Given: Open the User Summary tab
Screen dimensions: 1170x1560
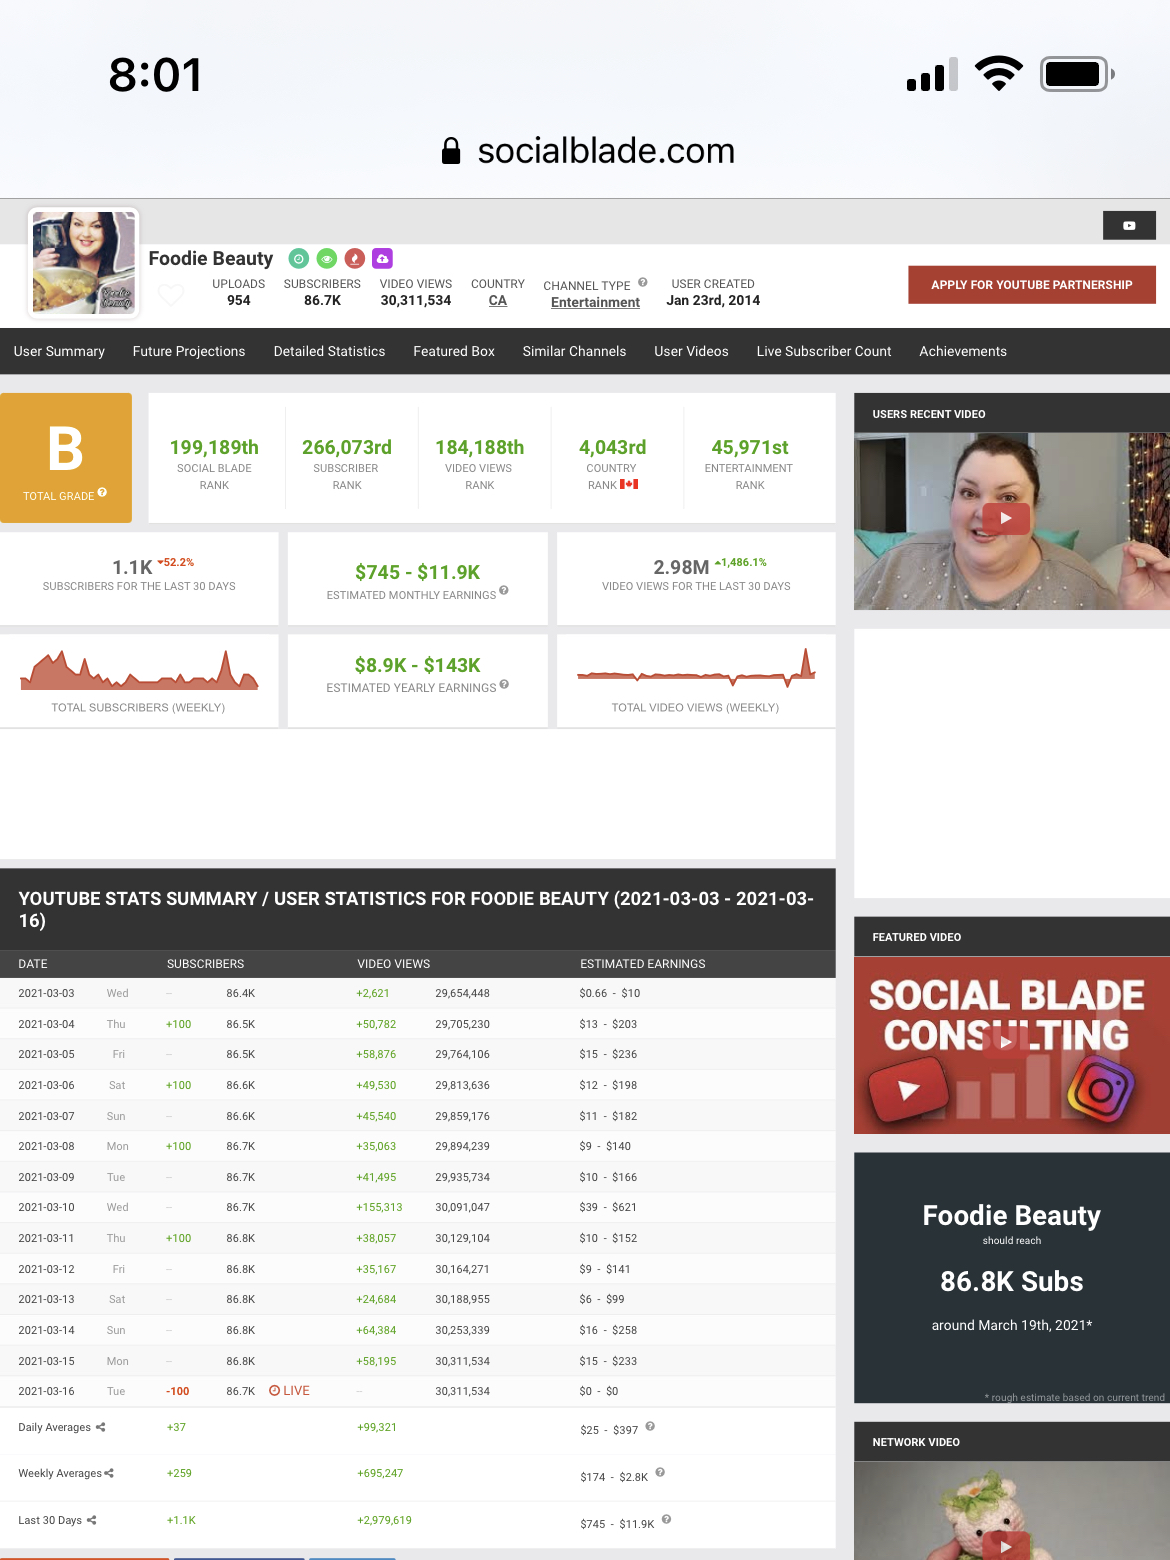Looking at the screenshot, I should tap(59, 352).
